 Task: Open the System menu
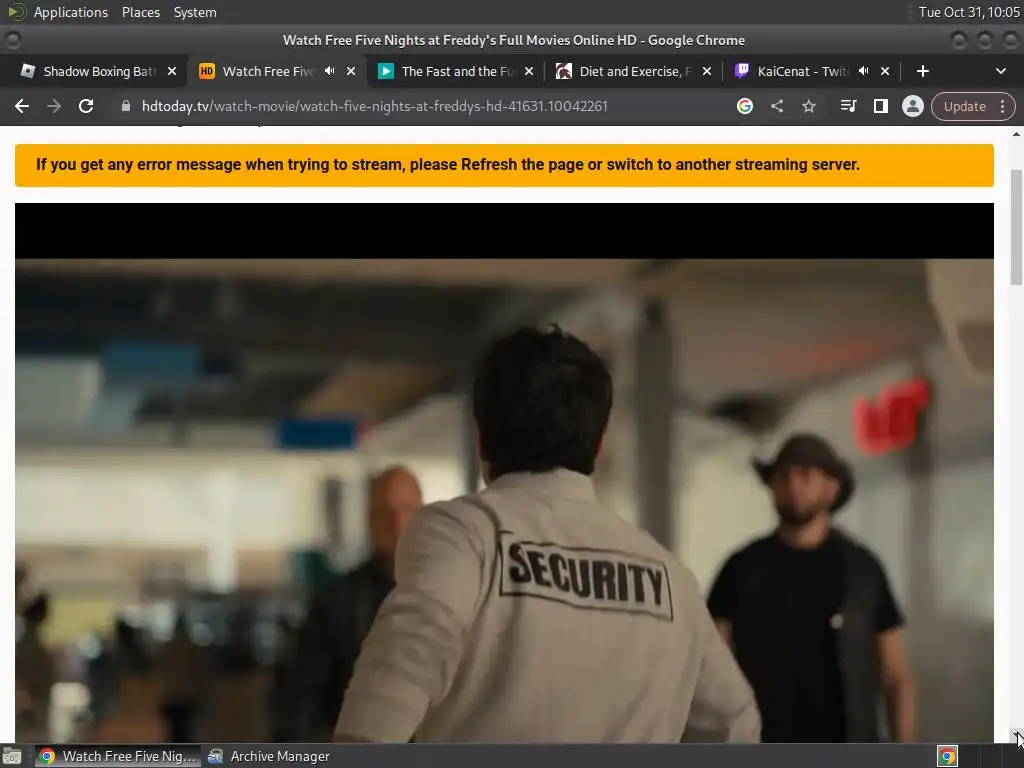point(195,12)
